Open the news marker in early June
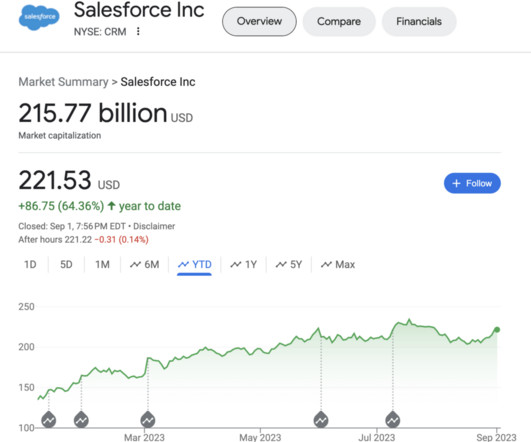Image resolution: width=531 pixels, height=442 pixels. [321, 420]
